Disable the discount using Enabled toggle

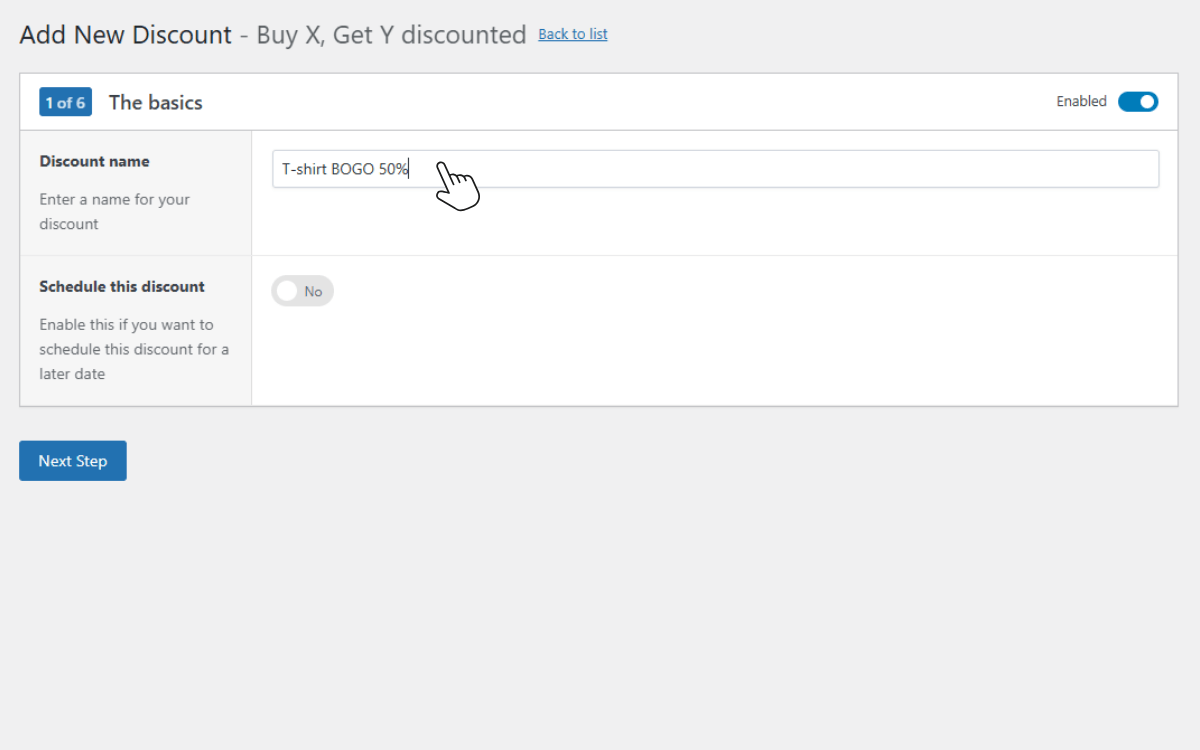(1137, 101)
